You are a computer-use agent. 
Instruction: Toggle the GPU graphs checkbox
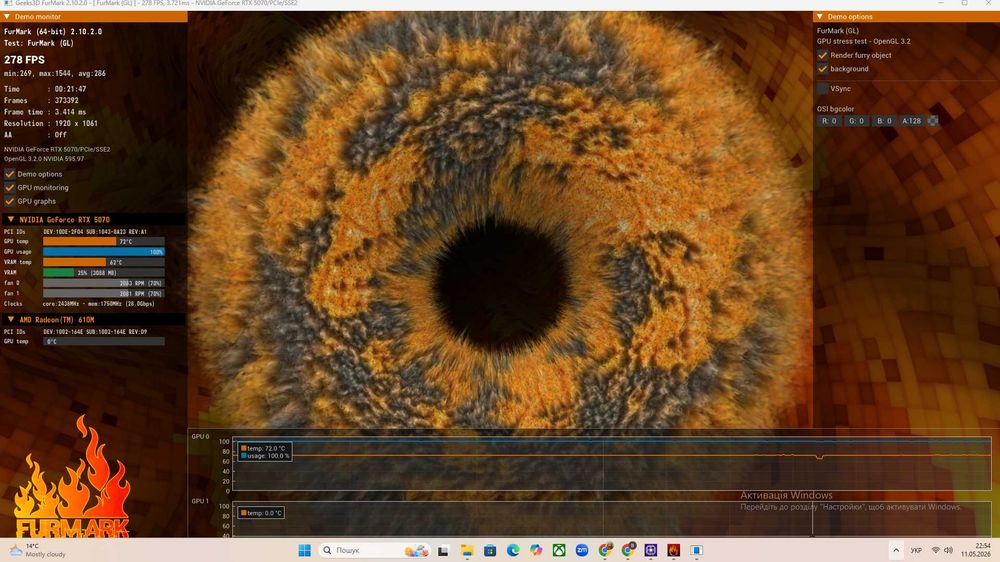point(10,201)
